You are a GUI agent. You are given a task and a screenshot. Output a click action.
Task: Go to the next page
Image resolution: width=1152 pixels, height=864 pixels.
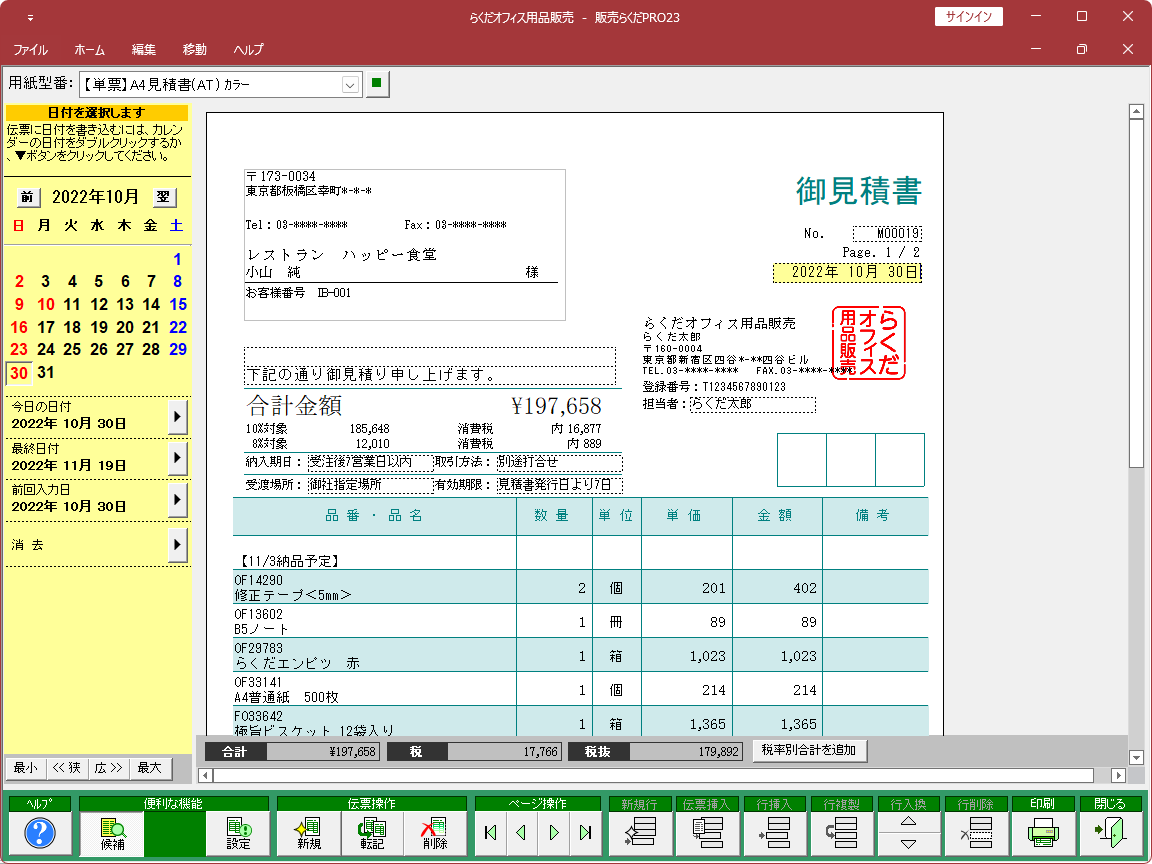coord(554,832)
